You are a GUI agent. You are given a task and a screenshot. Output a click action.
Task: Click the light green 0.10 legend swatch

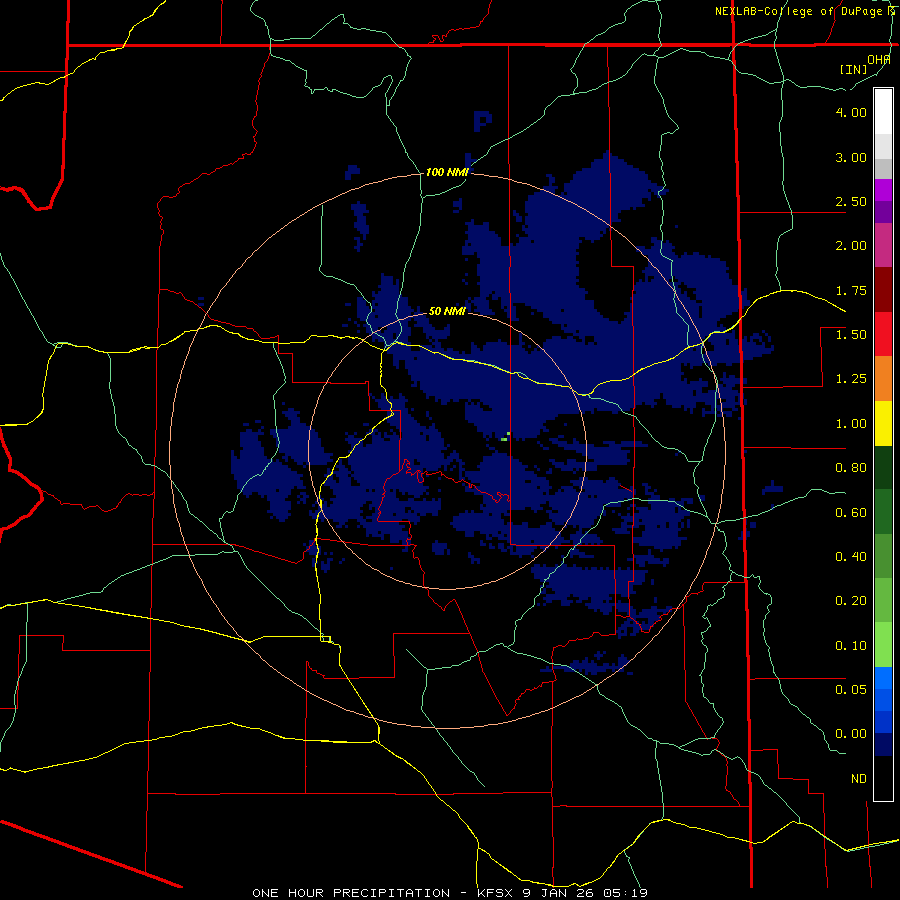pyautogui.click(x=883, y=645)
